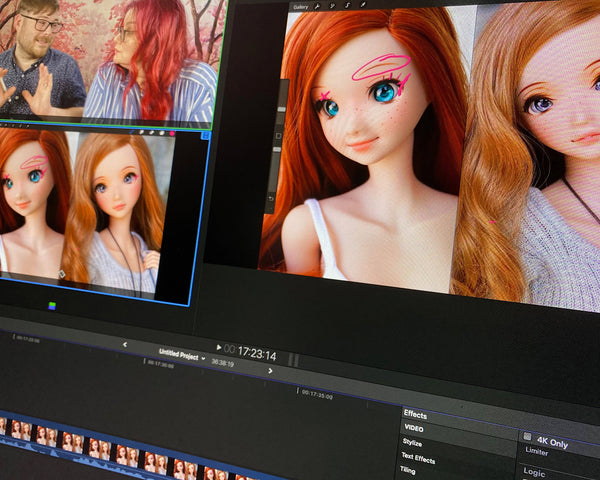Select the Stylize effects category
The height and width of the screenshot is (480, 600).
(x=413, y=442)
